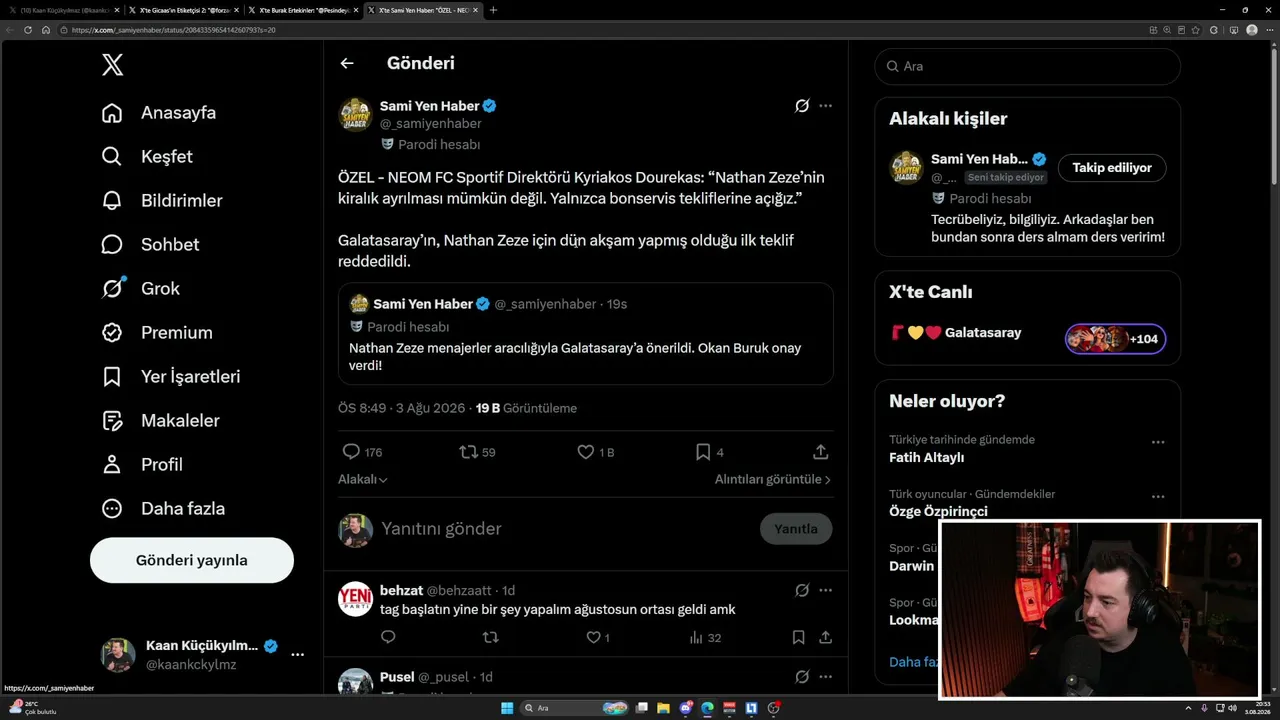This screenshot has width=1280, height=720.
Task: Open Grok from the sidebar
Action: pyautogui.click(x=141, y=289)
